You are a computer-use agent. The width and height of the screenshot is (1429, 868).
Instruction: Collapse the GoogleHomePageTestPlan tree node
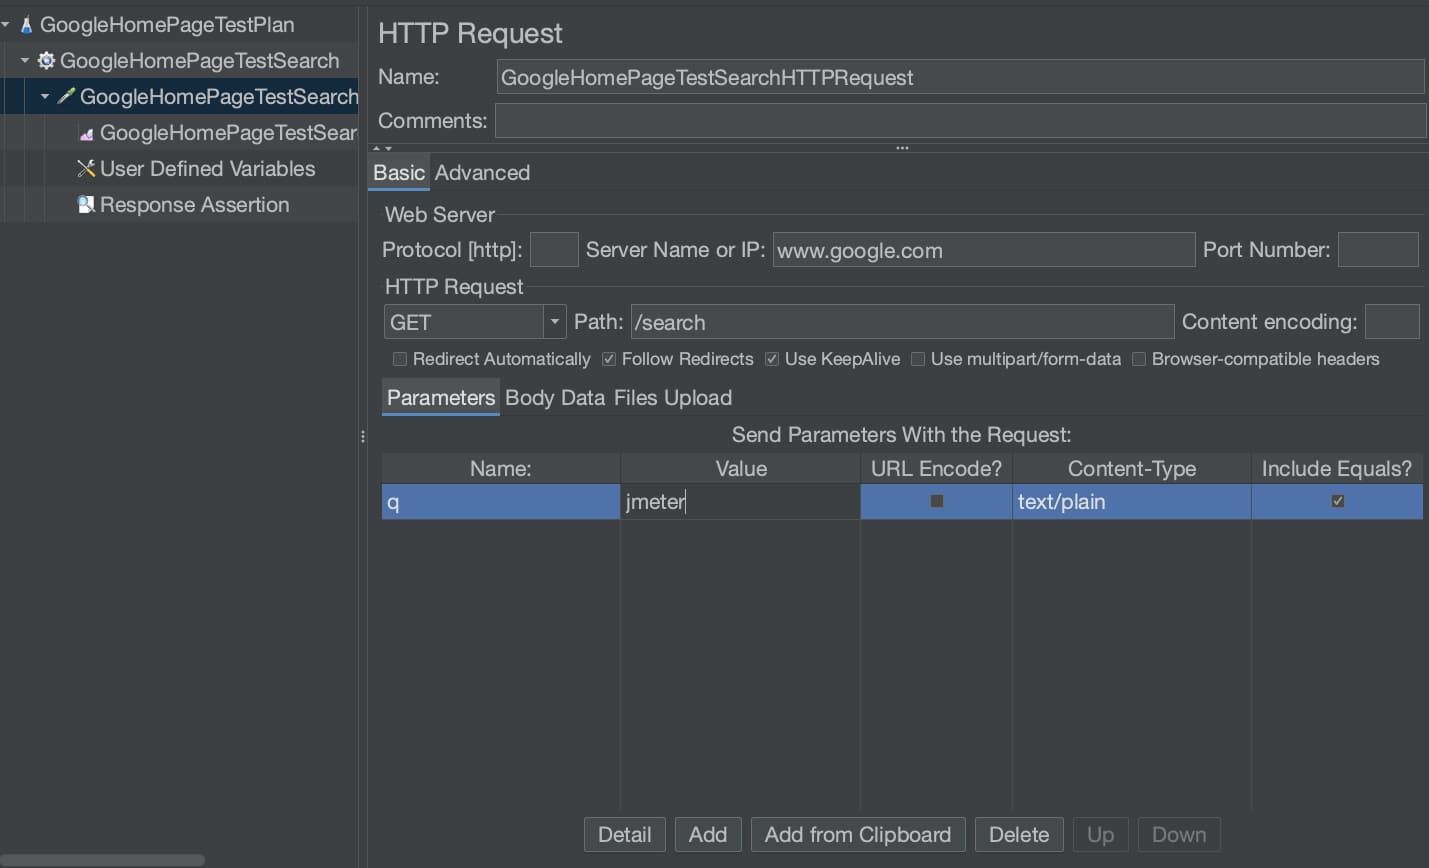[6, 25]
